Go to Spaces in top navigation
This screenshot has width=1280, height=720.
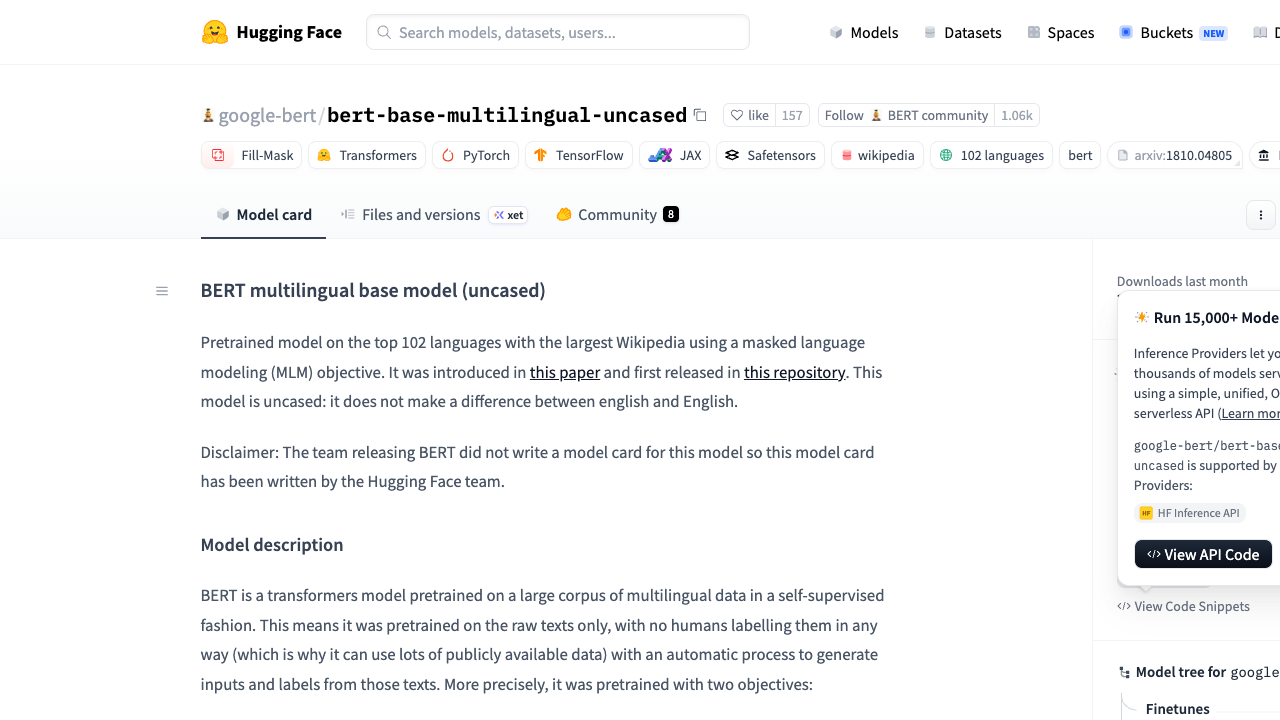pyautogui.click(x=1060, y=33)
